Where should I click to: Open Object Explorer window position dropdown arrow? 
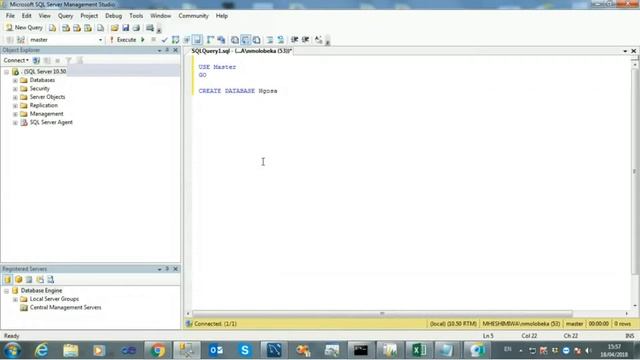tap(160, 50)
